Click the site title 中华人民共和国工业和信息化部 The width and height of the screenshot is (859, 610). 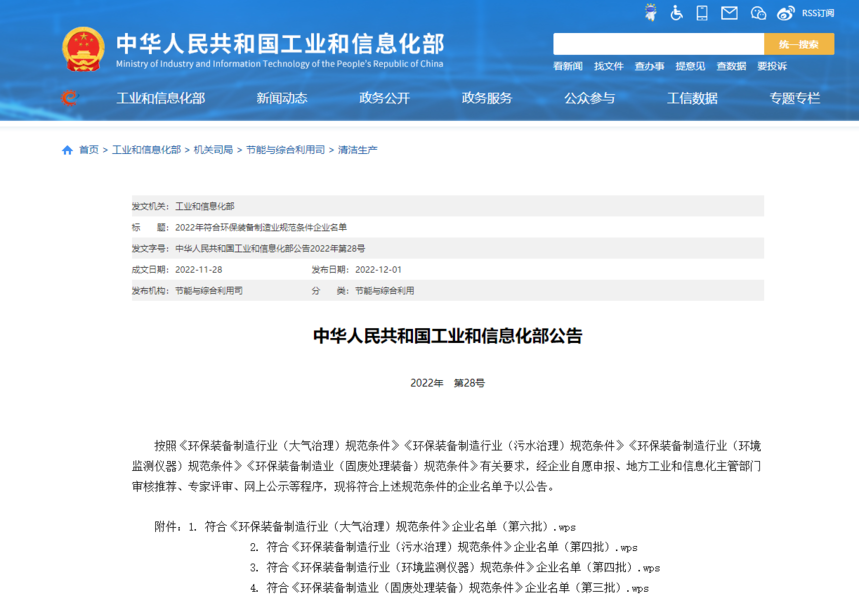tap(280, 43)
